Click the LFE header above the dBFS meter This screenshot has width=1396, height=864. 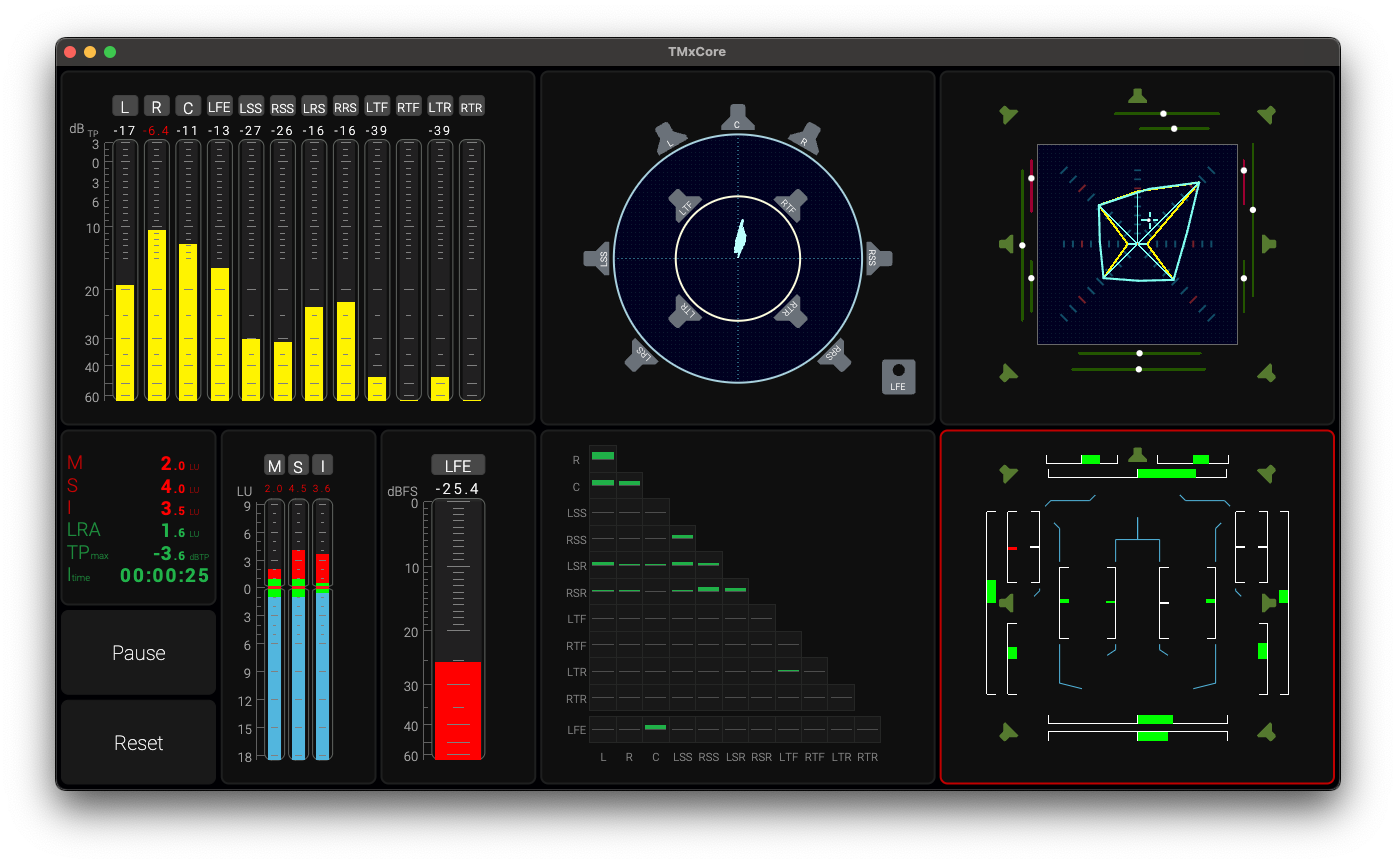coord(458,465)
